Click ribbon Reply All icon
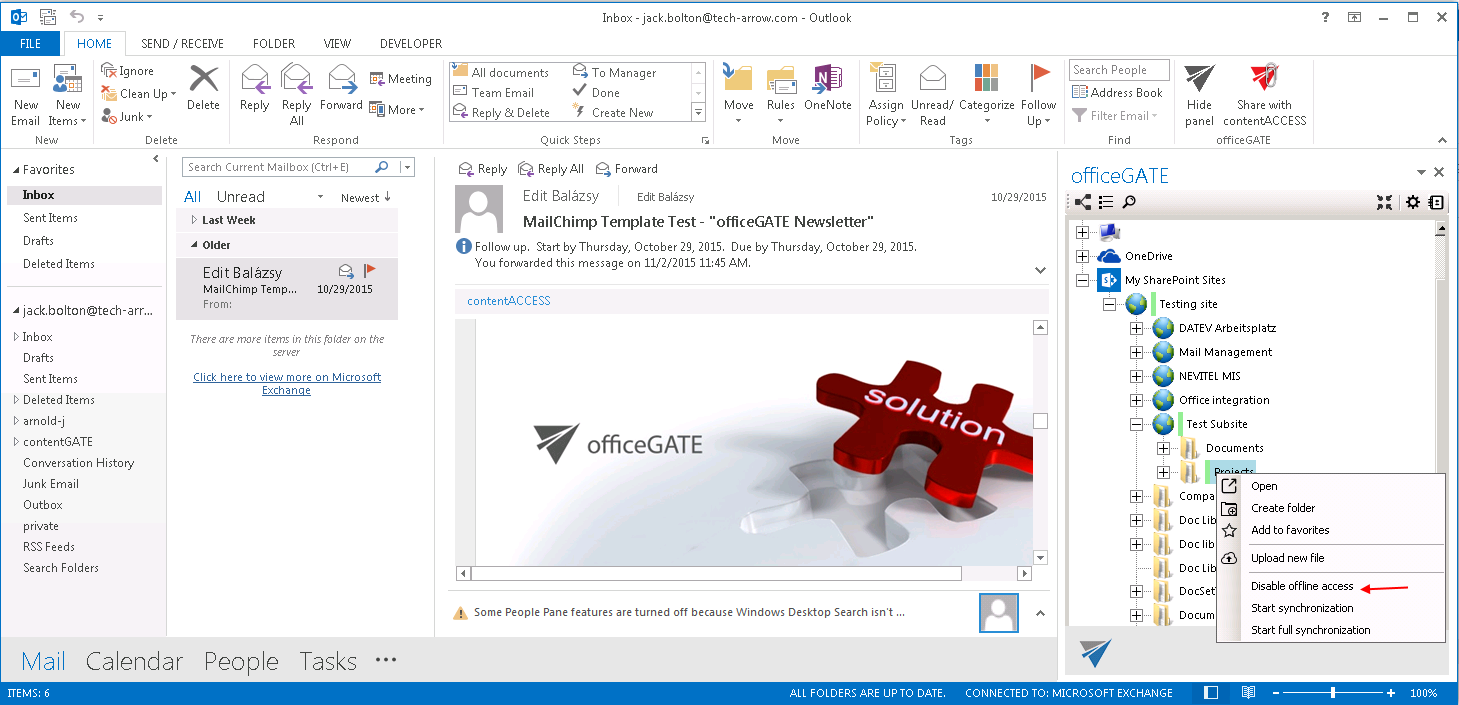The image size is (1459, 705). [296, 95]
